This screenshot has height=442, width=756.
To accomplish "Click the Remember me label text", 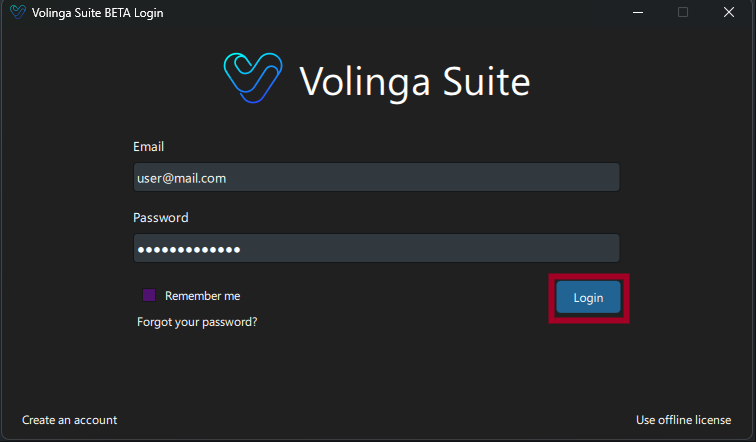I will [202, 296].
